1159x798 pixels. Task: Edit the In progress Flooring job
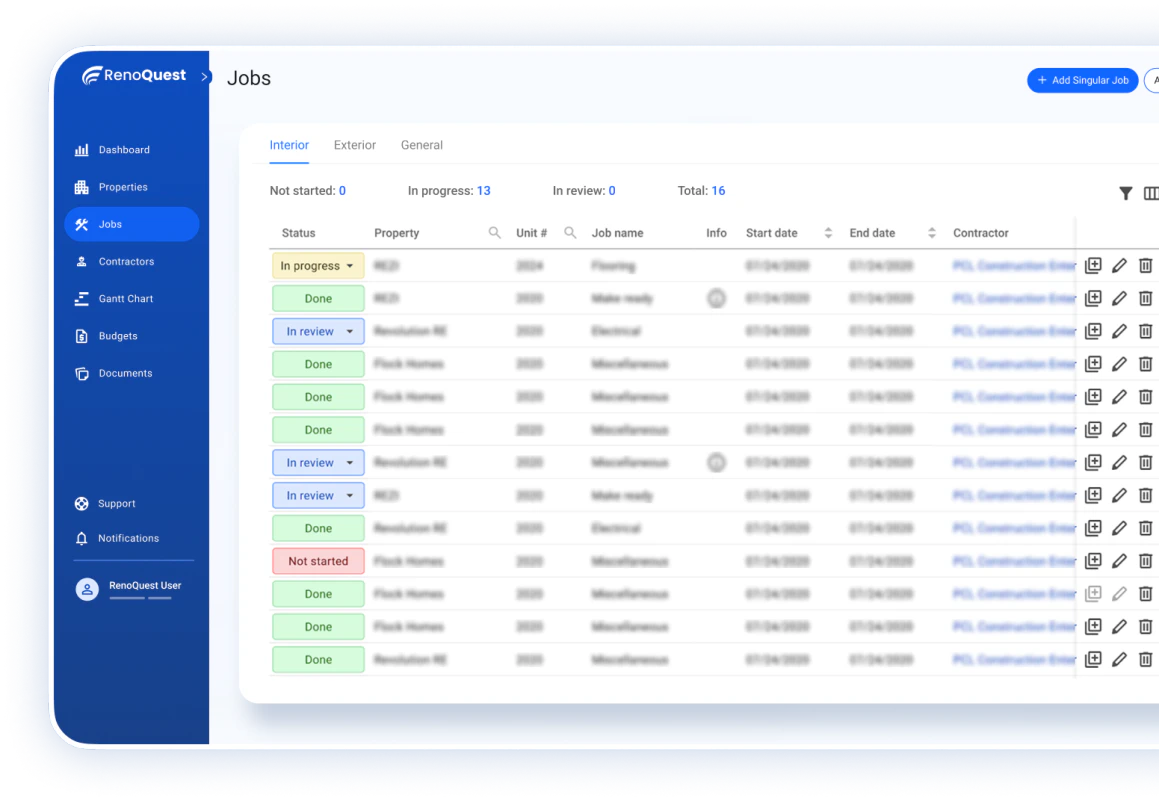(1119, 266)
